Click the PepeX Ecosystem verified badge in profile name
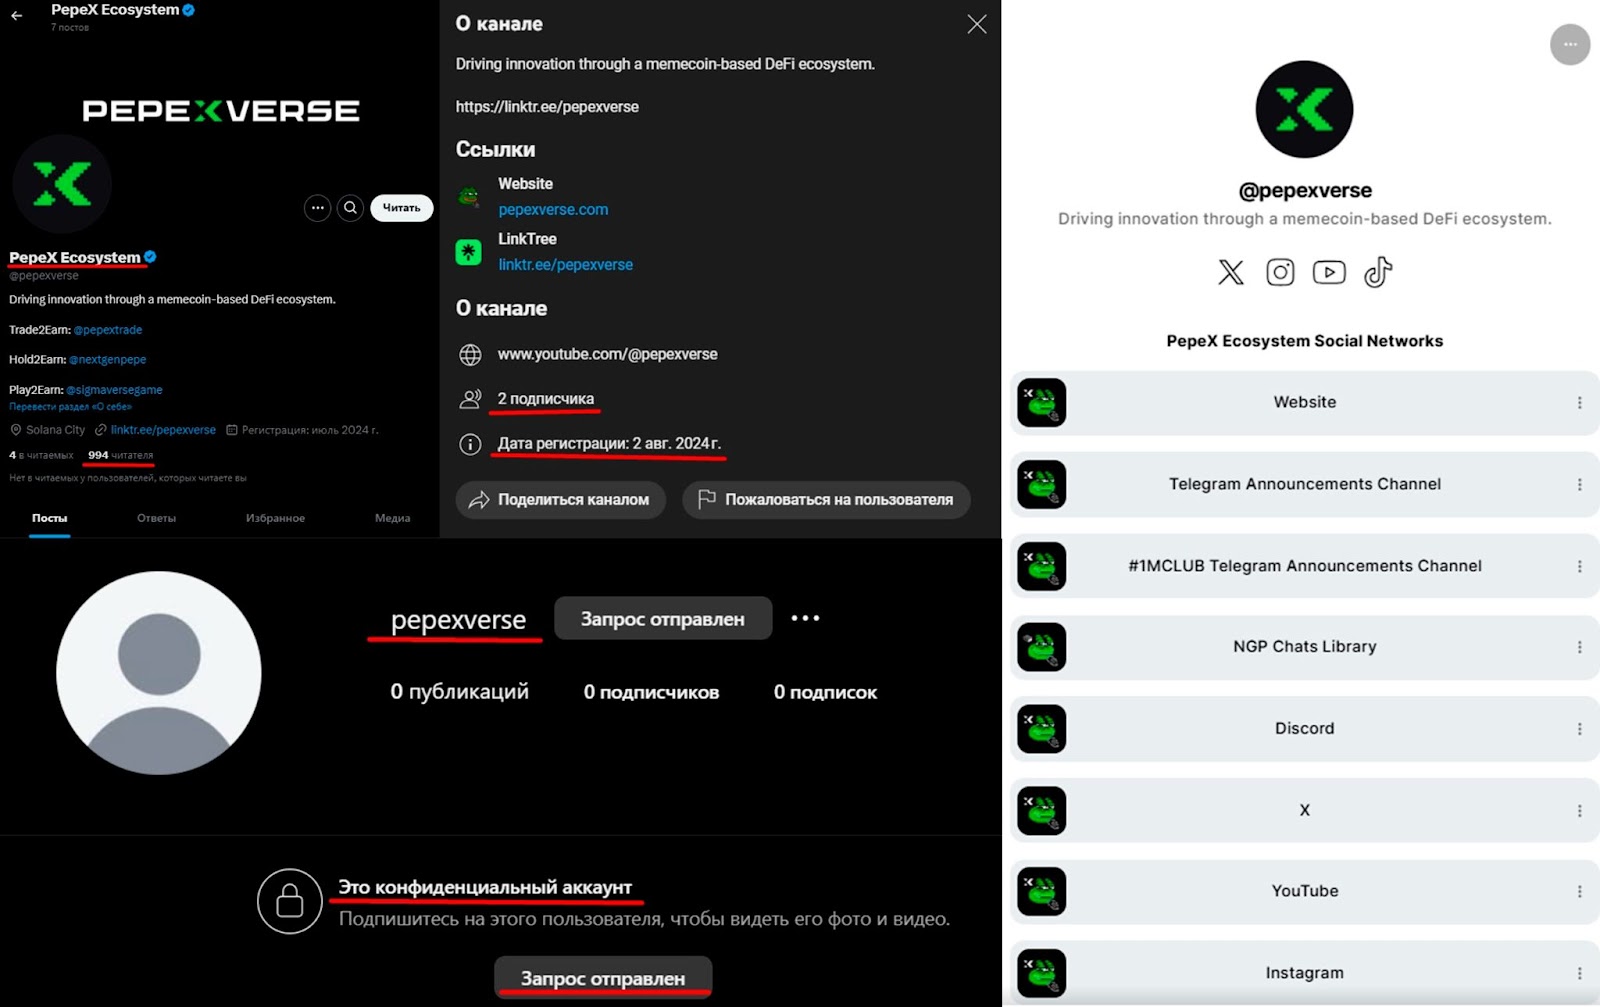 tap(150, 257)
